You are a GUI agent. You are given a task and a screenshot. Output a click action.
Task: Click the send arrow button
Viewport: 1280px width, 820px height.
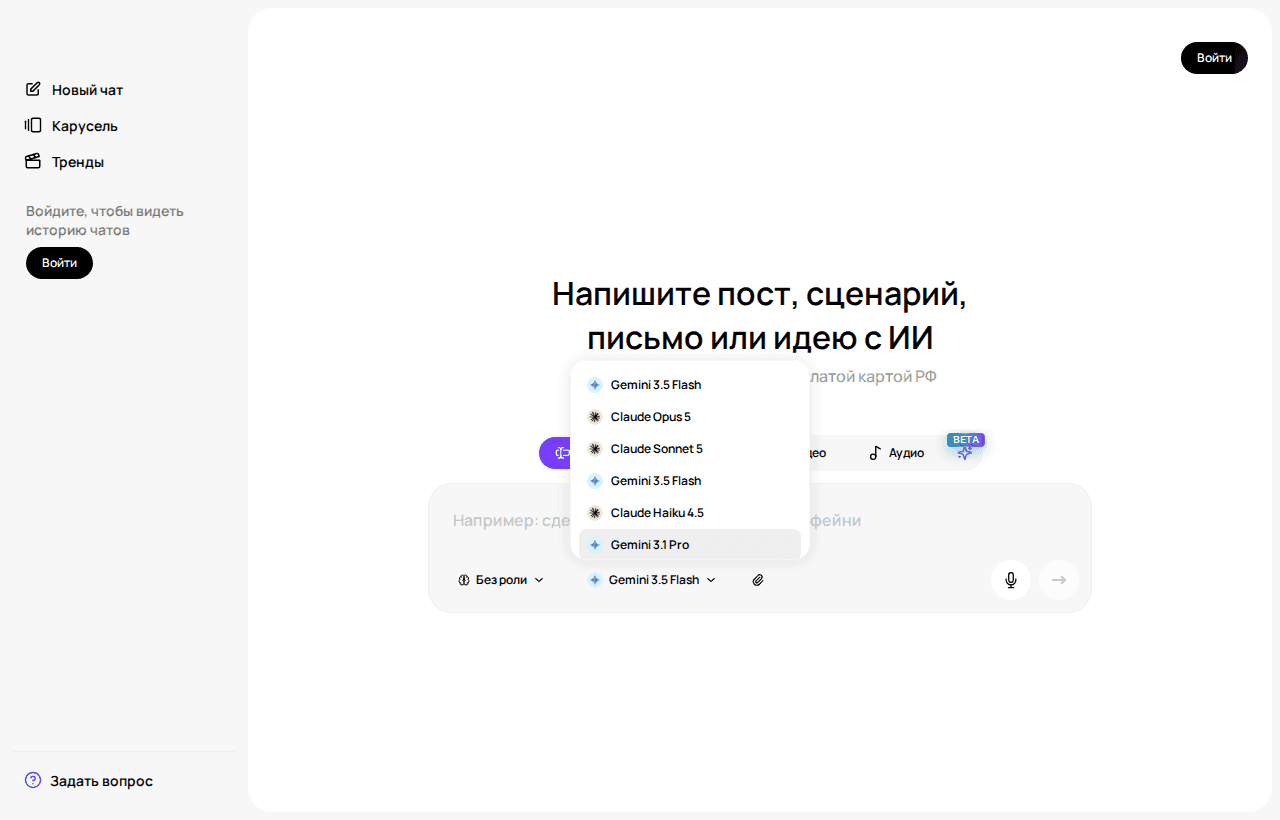click(x=1059, y=580)
